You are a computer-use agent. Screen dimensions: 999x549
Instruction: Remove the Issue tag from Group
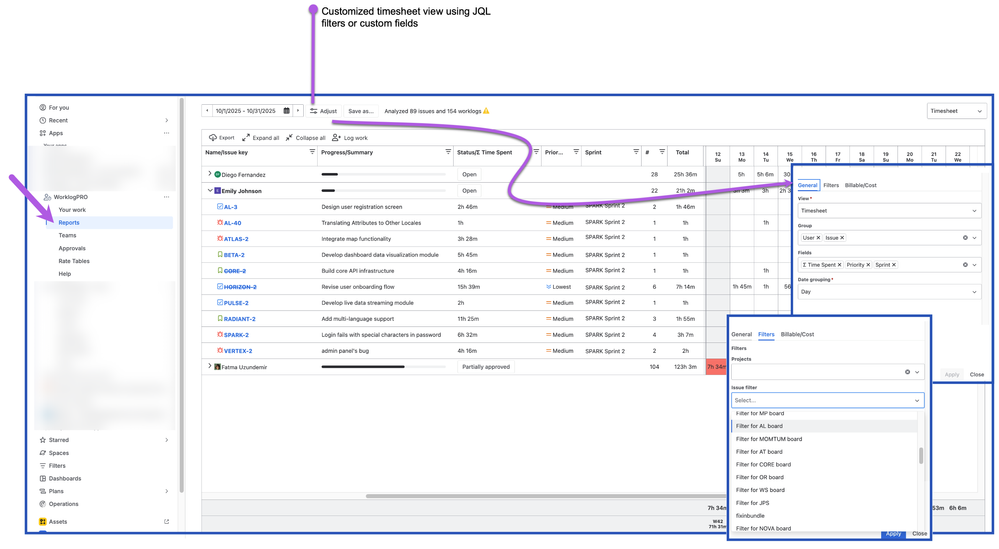pos(842,238)
